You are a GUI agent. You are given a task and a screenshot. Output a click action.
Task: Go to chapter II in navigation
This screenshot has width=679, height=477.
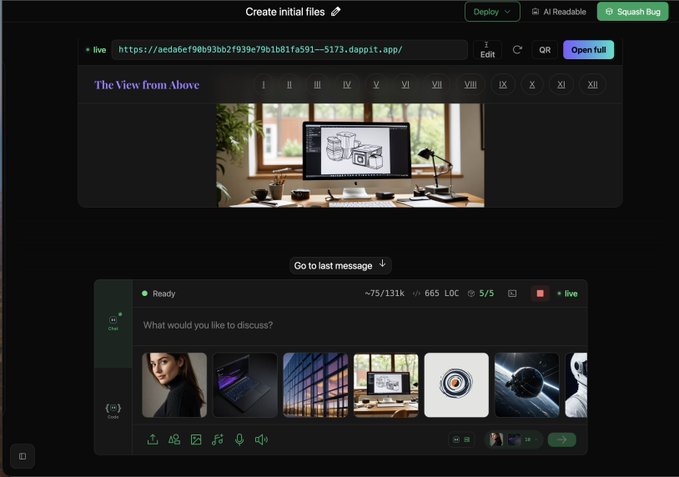click(289, 84)
